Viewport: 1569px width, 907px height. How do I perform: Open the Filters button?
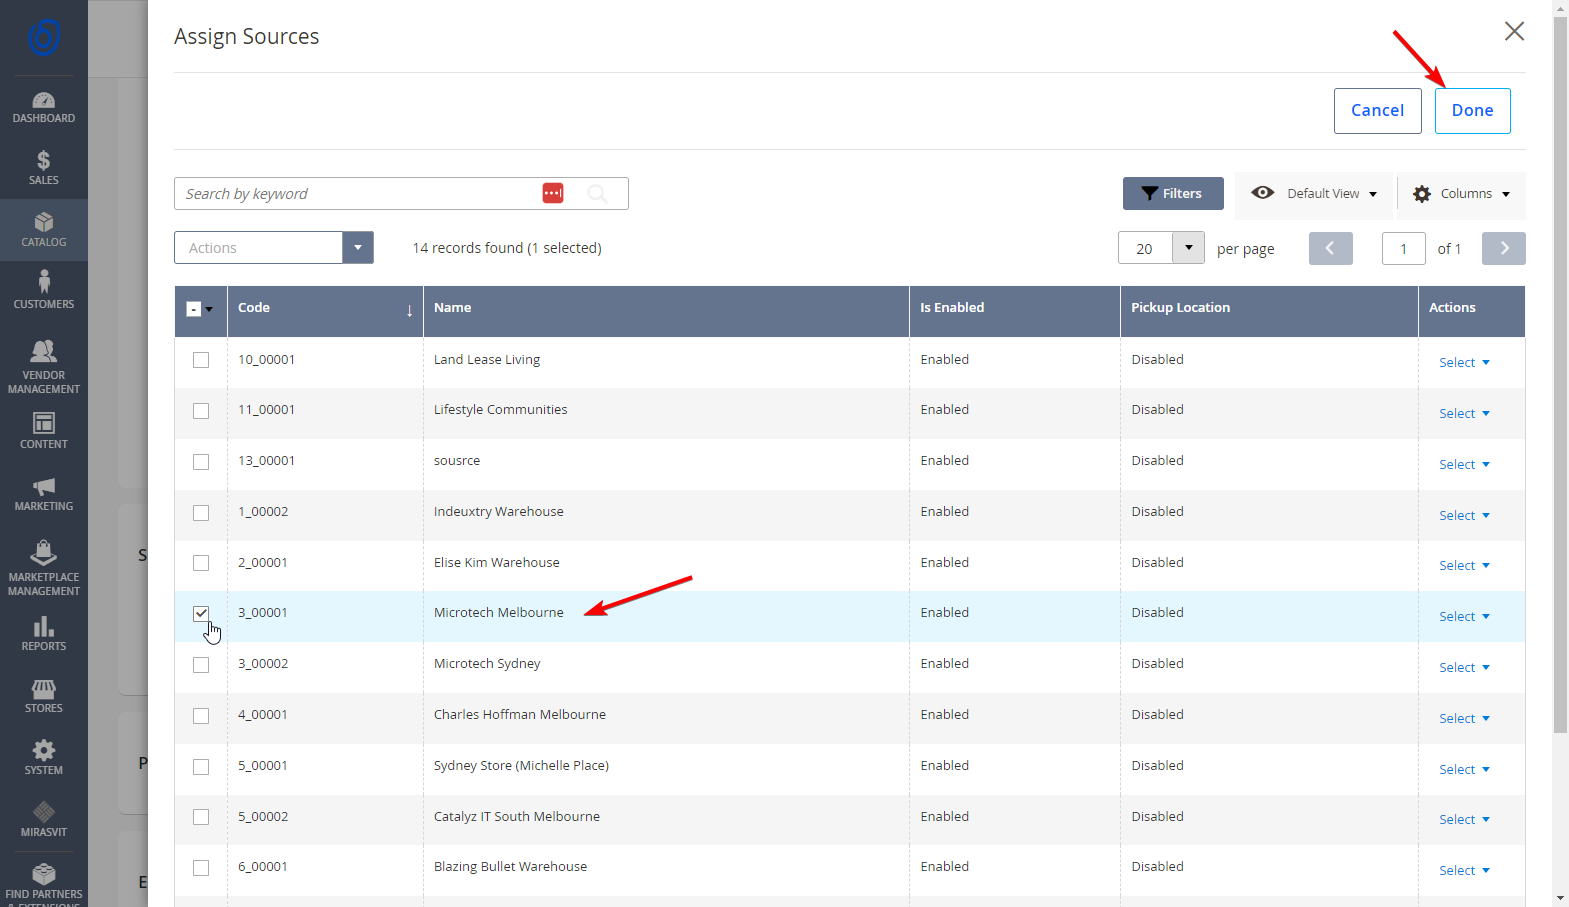(x=1173, y=194)
